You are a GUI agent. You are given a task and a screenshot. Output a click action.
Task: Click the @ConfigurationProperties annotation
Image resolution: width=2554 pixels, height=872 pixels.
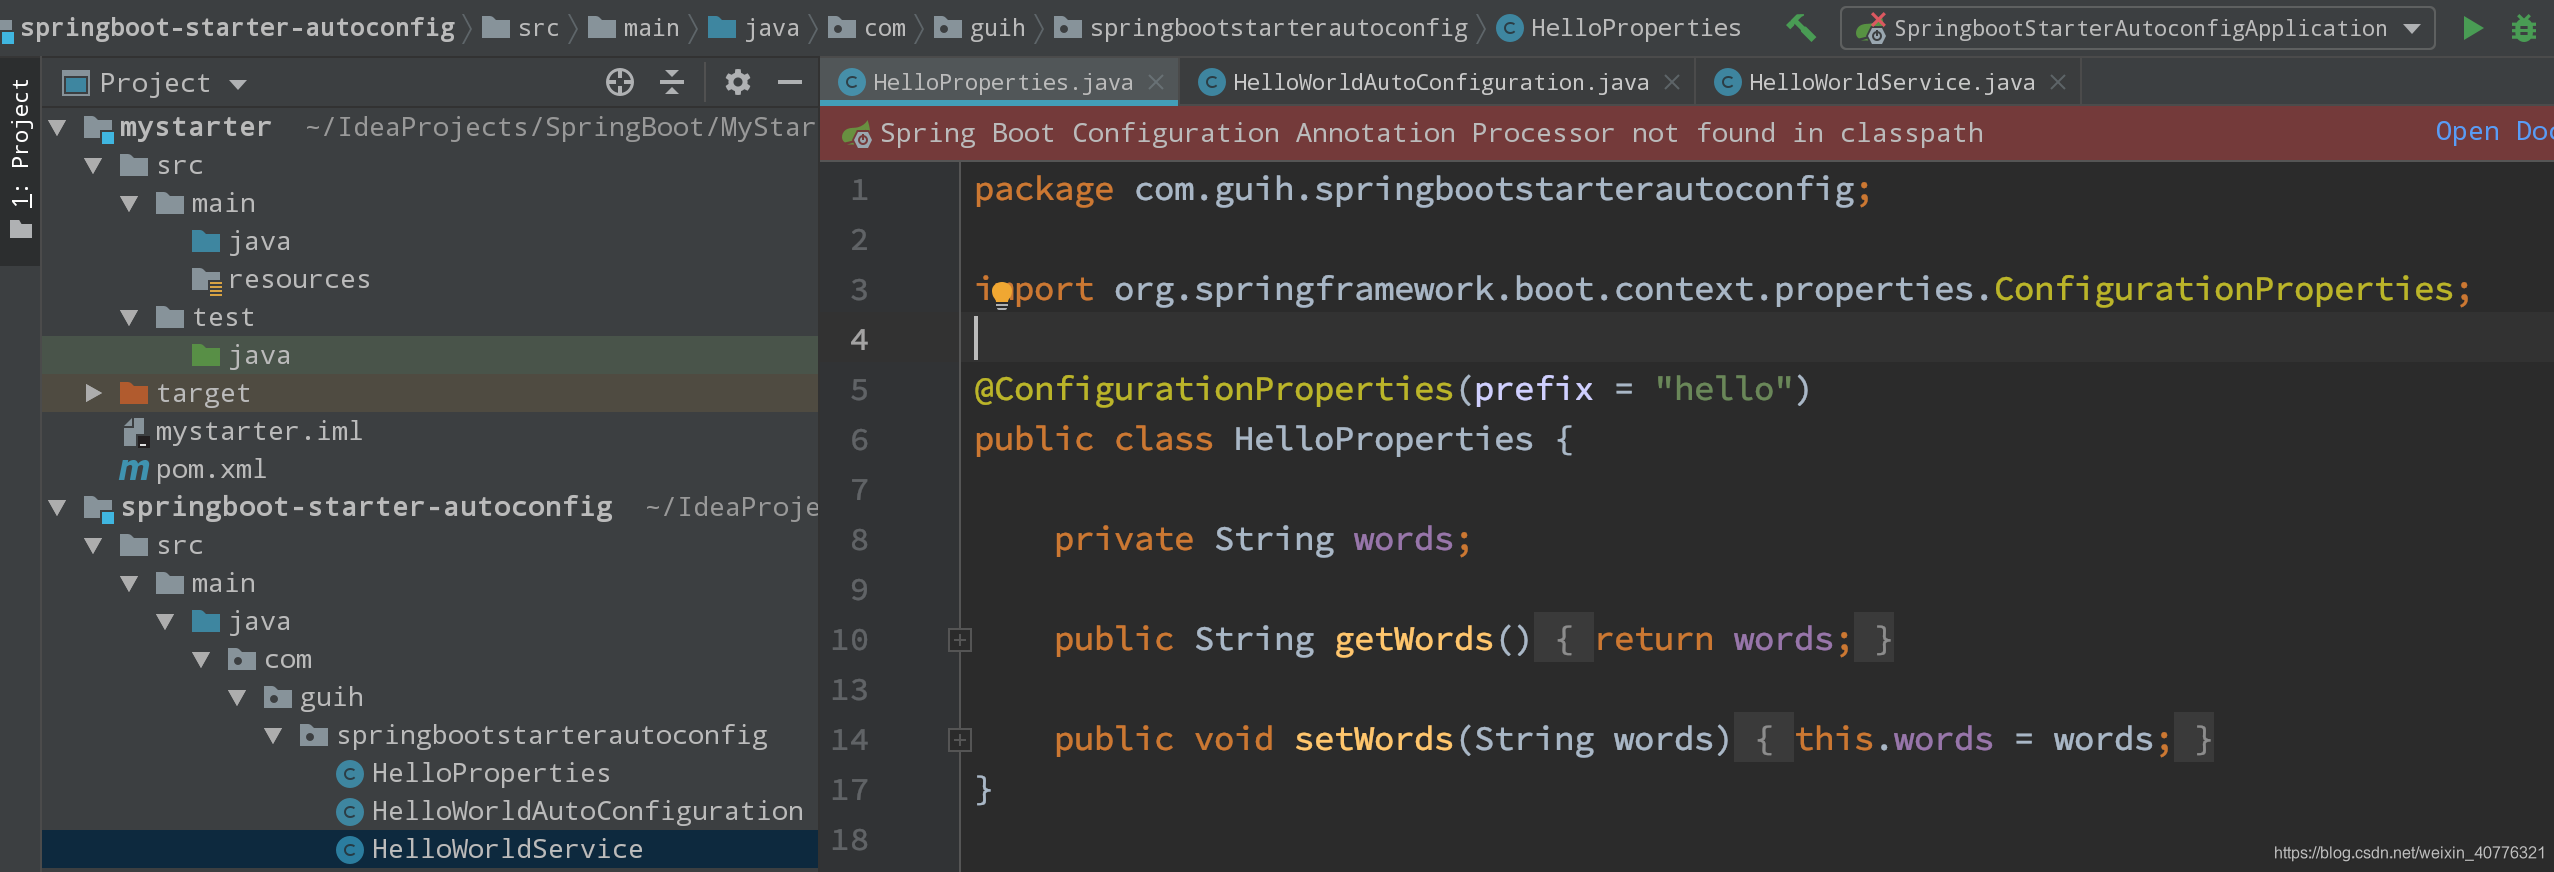[x=1213, y=389]
